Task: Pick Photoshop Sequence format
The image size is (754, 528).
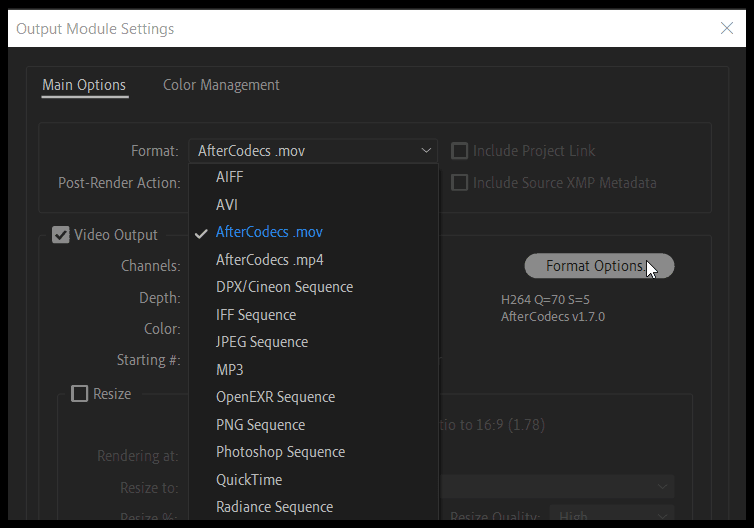Action: [314, 452]
